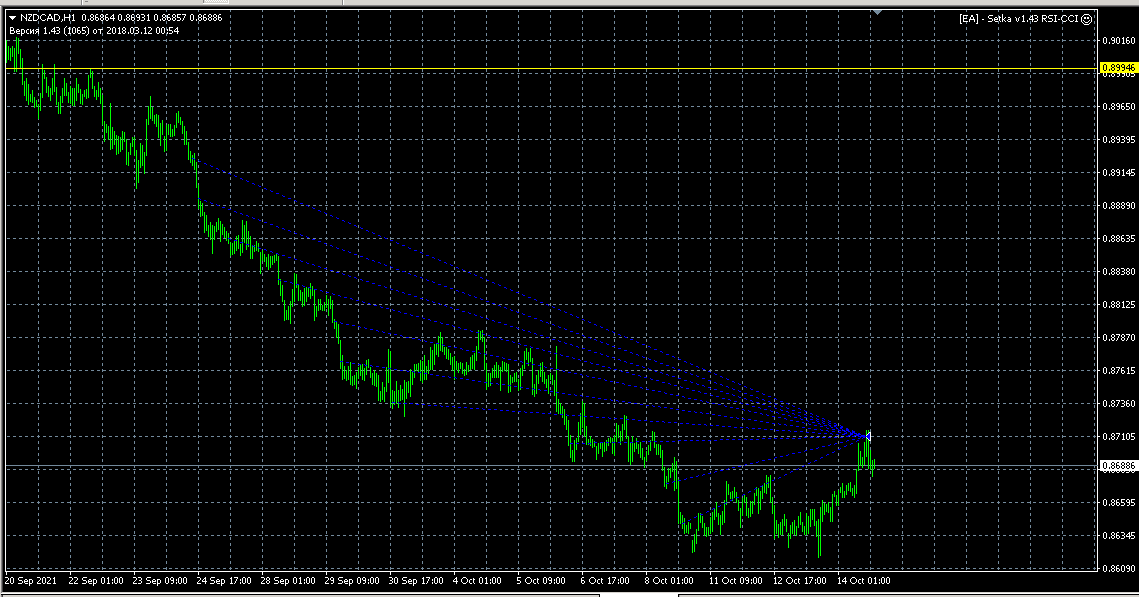1139x597 pixels.
Task: Click time axis label 24 Sep 17:00
Action: [224, 581]
